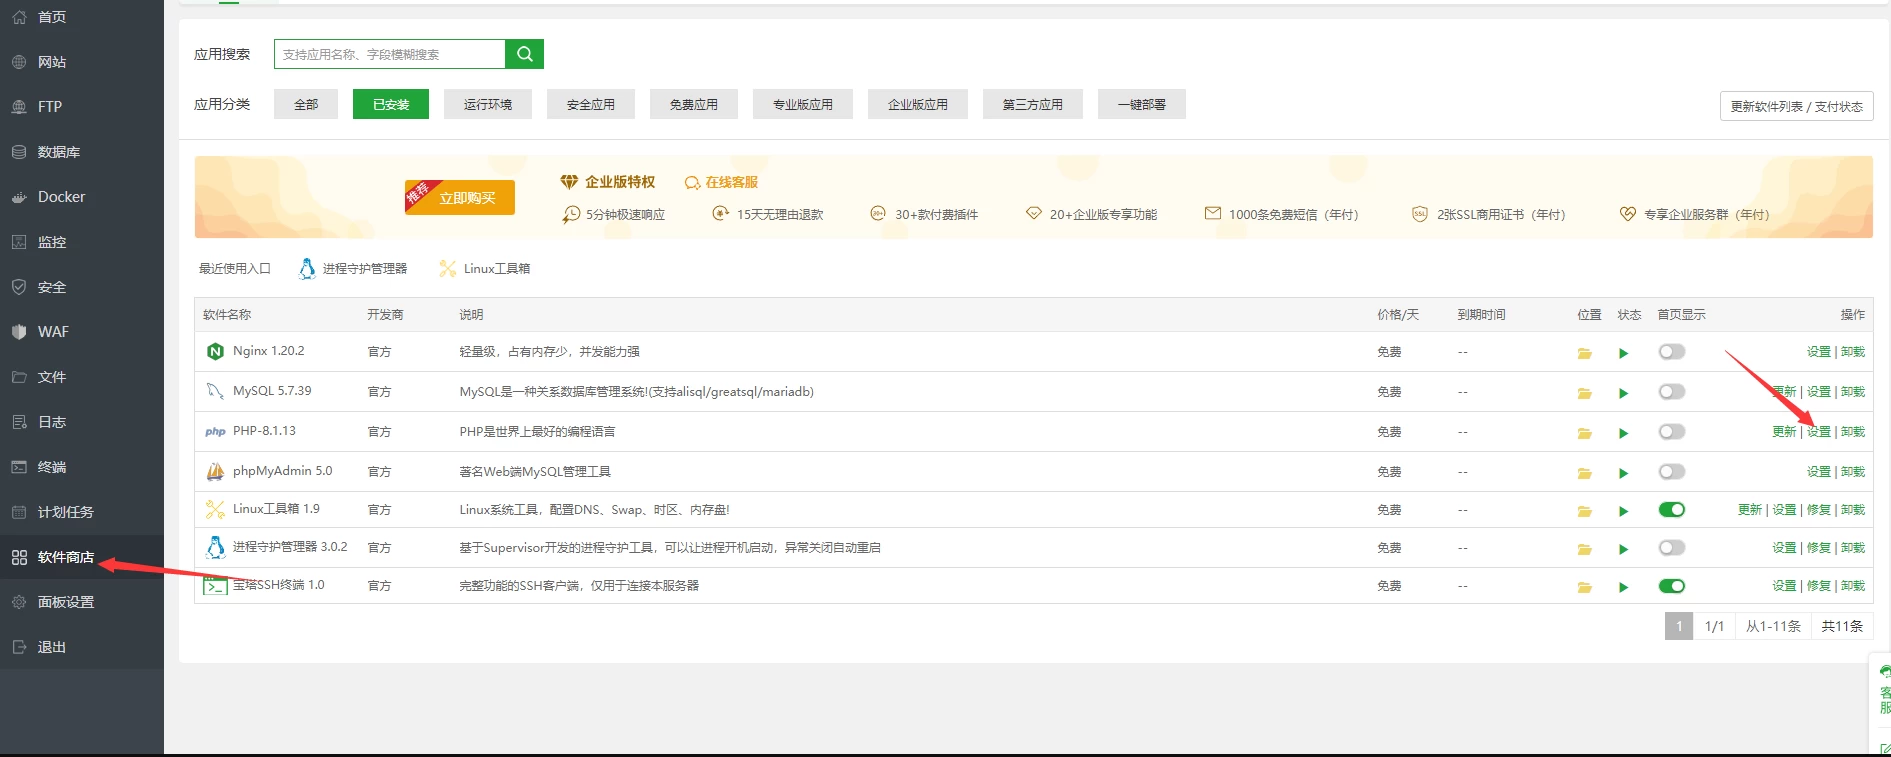Open recent 进程守护管理器 shortcut

353,268
